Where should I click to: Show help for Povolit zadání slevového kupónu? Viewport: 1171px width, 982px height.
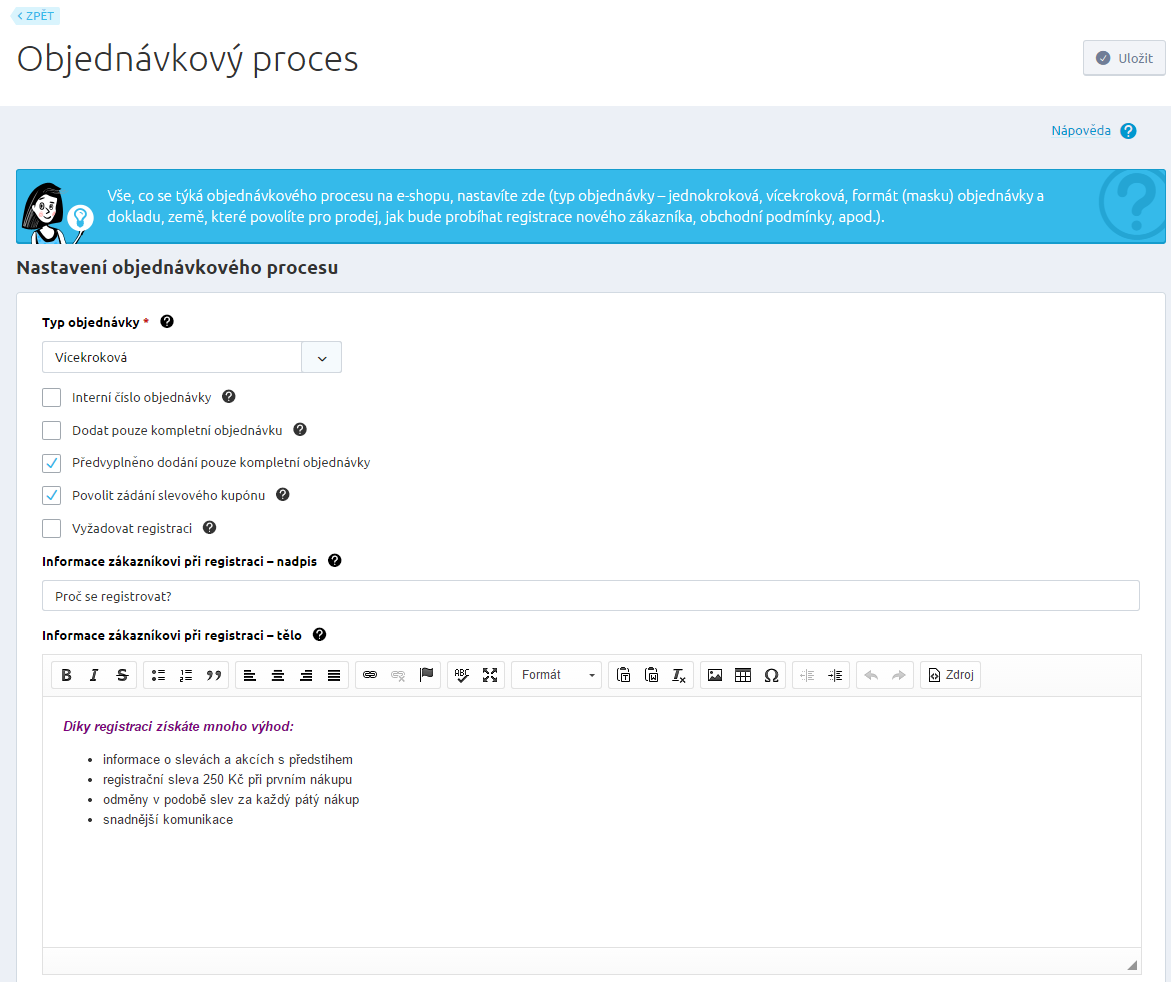[x=283, y=494]
